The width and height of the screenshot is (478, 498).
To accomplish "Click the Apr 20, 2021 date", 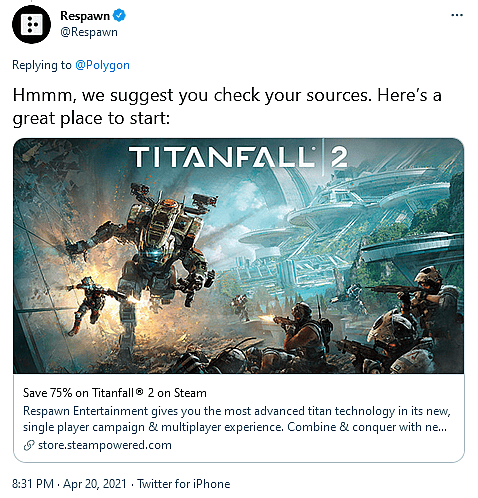I will [95, 484].
